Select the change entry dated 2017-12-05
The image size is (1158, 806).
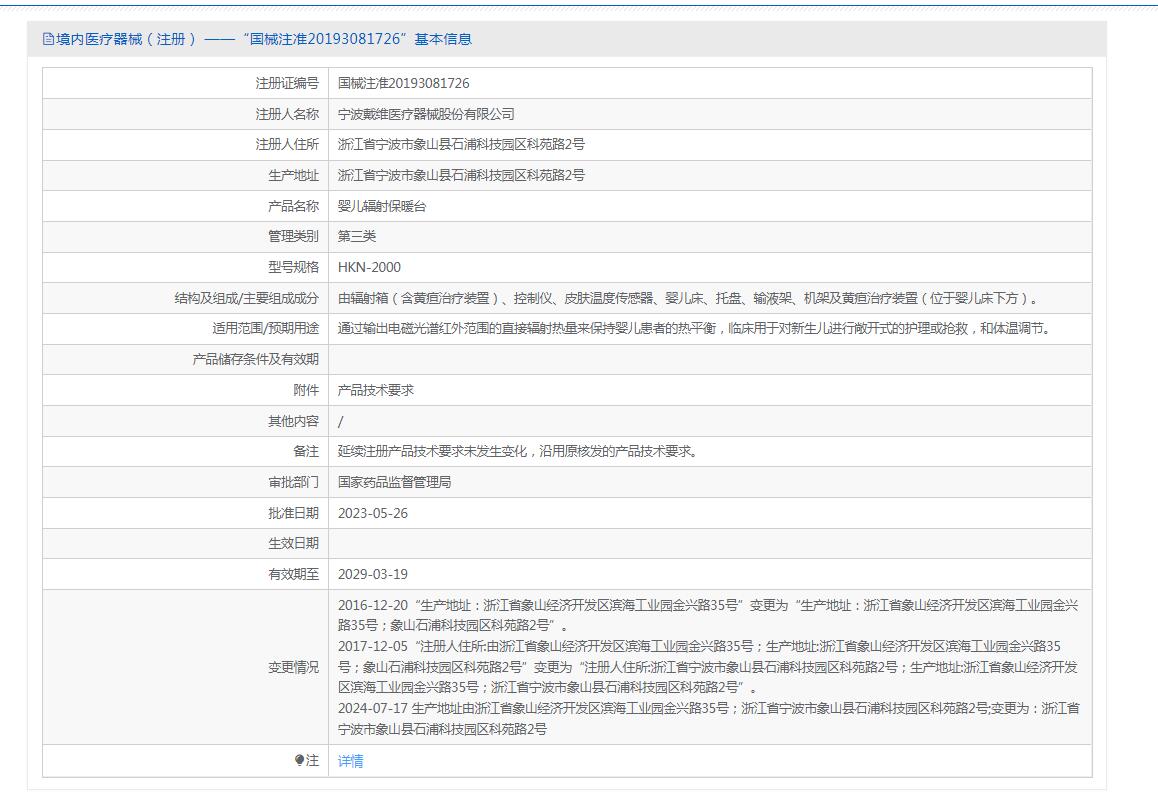(x=708, y=667)
